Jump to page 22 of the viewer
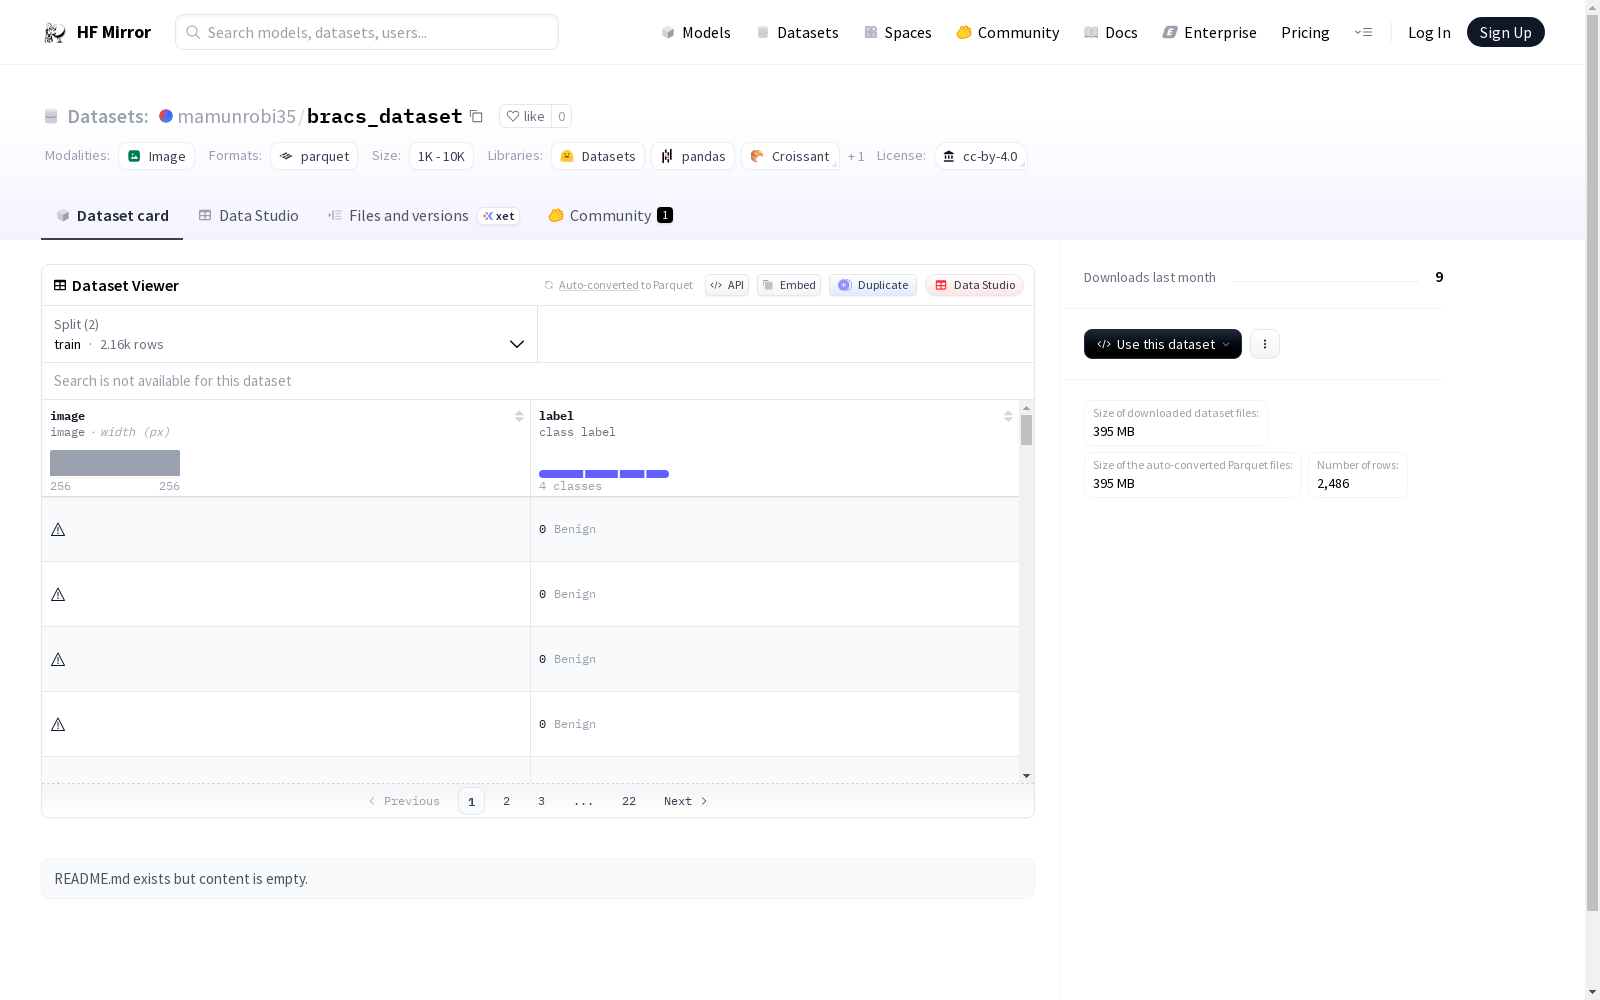 click(629, 801)
